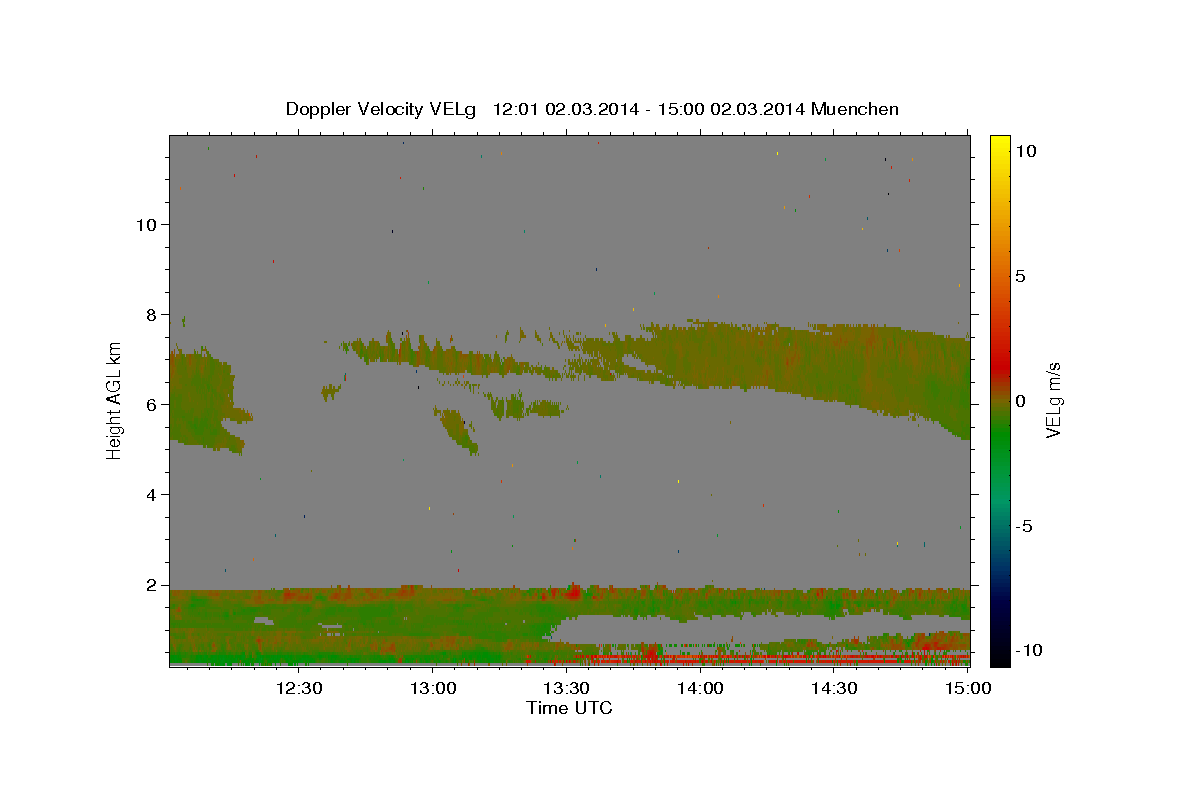Screen dimensions: 1200x800
Task: Click the small slanted cloud streak near 13:05 at 5 km
Action: click(456, 430)
